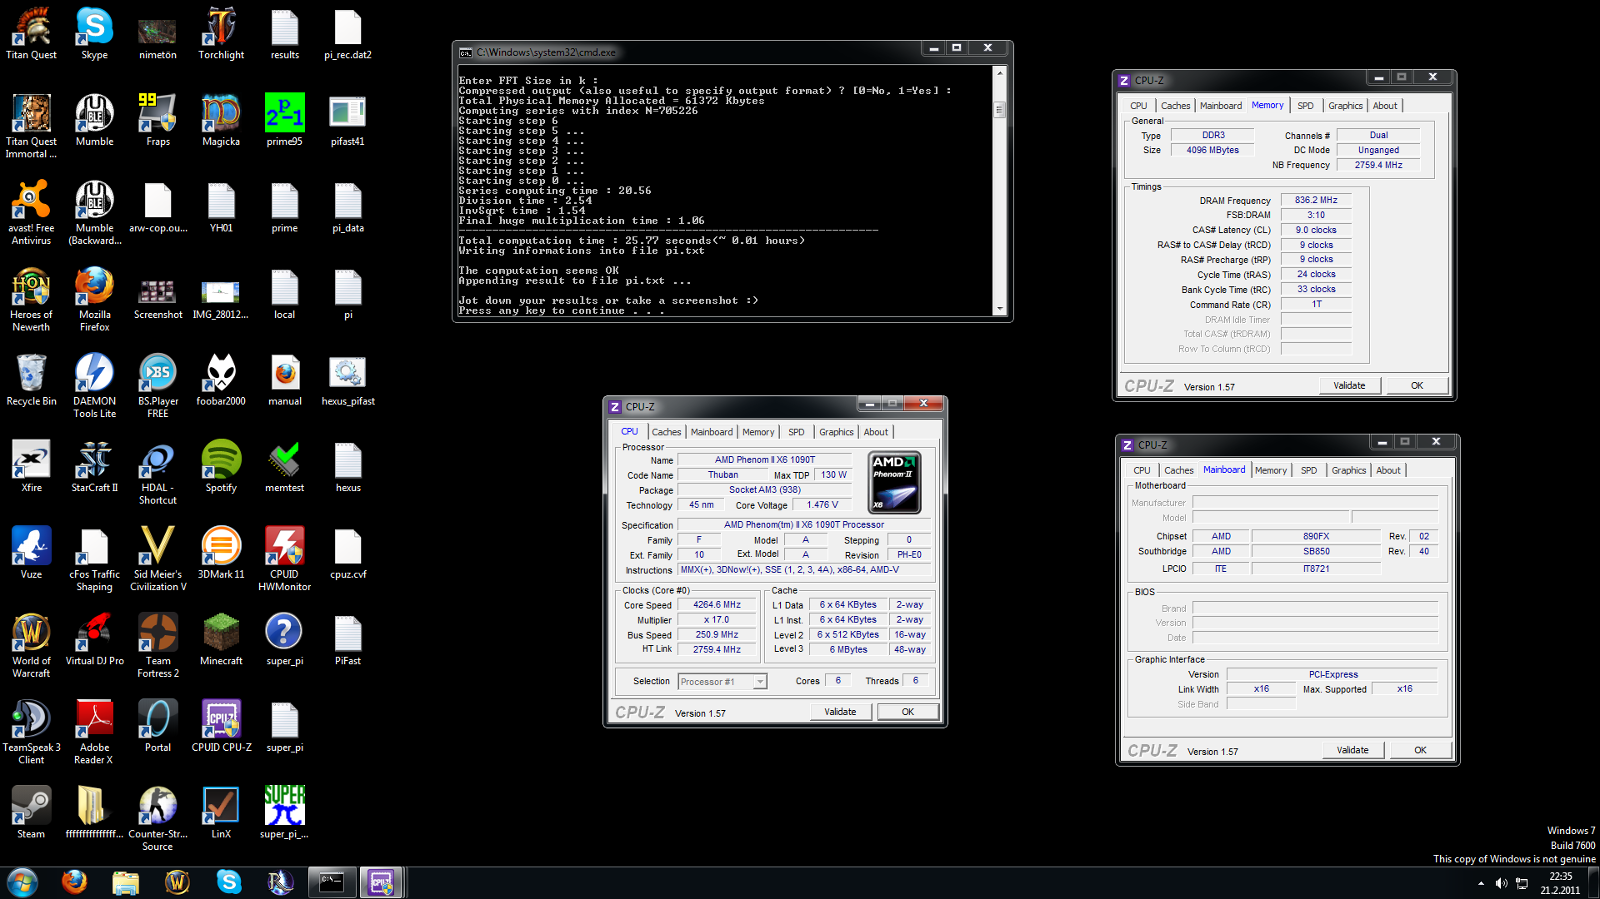The image size is (1600, 899).
Task: Open the Recycle Bin
Action: pos(31,381)
